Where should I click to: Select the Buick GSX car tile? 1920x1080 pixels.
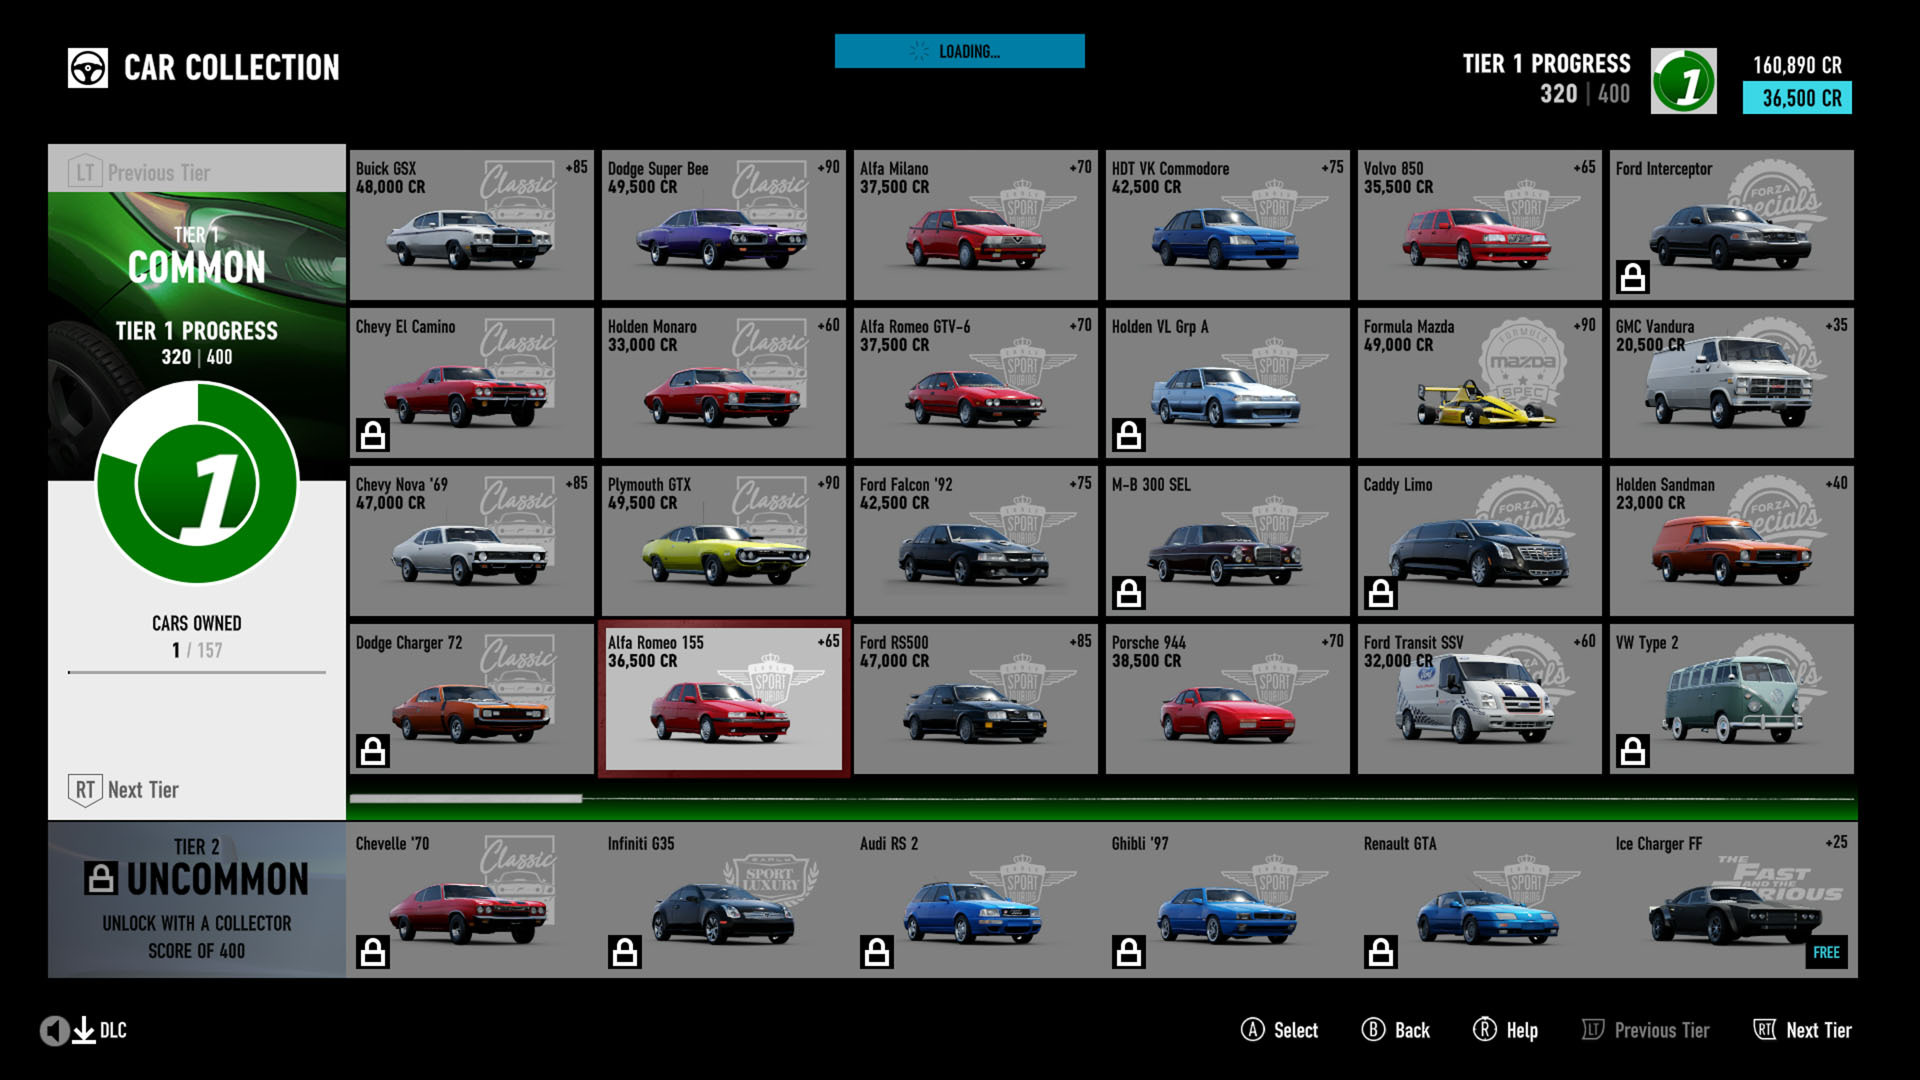pos(471,225)
